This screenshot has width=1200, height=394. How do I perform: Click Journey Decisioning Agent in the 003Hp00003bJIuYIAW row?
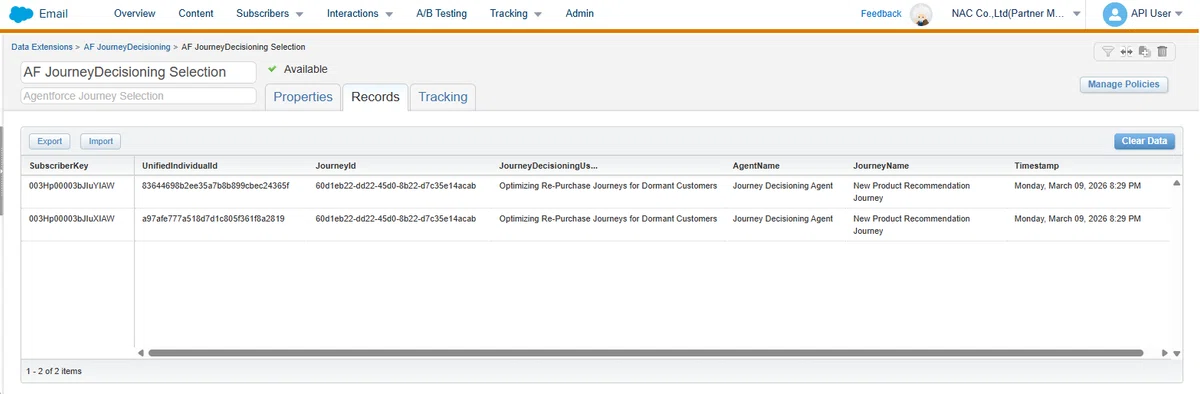[783, 187]
